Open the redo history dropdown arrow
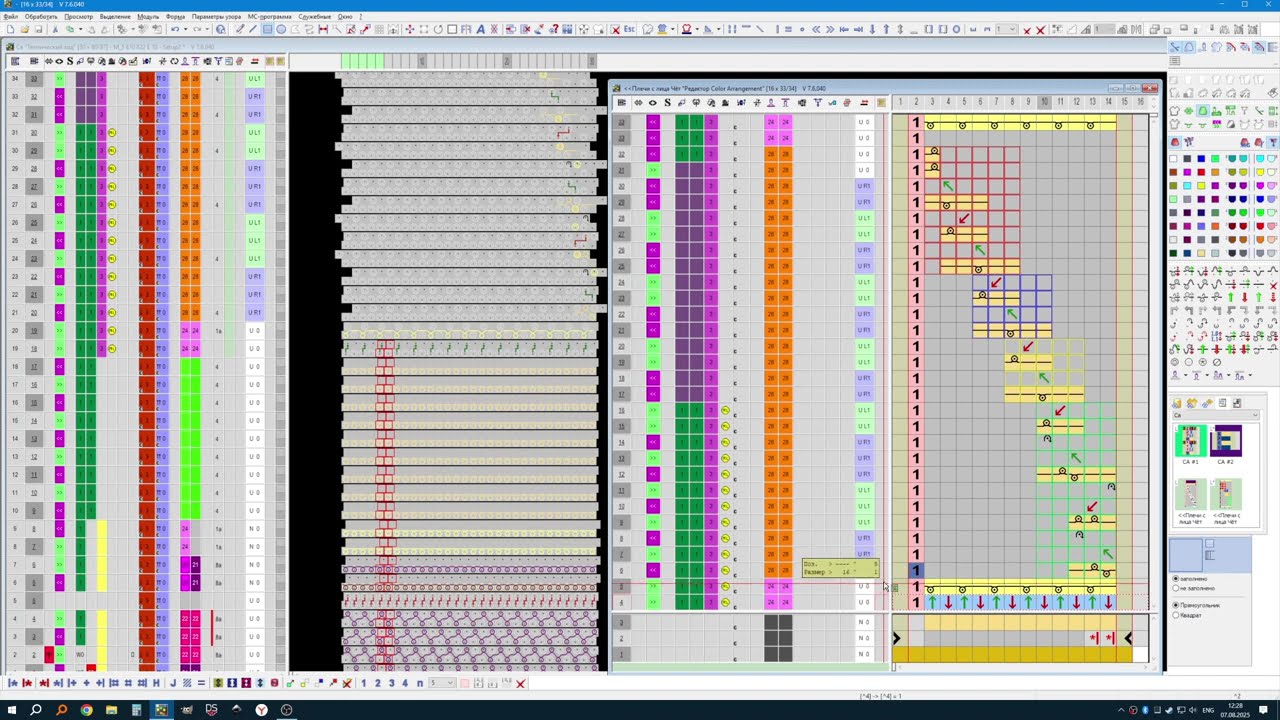The height and width of the screenshot is (720, 1280). (x=207, y=29)
